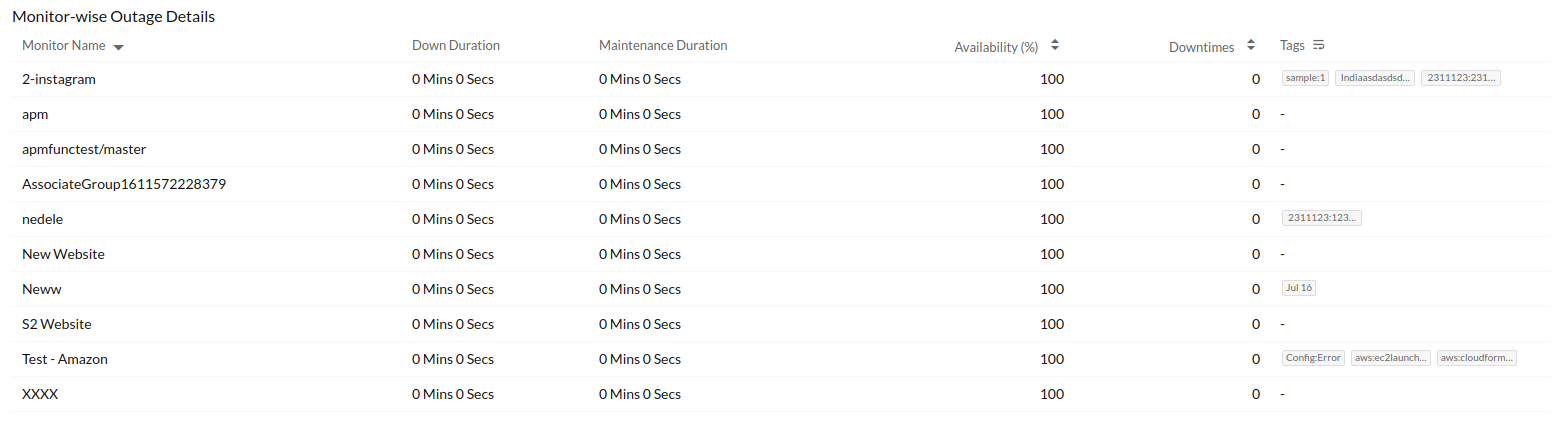This screenshot has height=426, width=1559.
Task: Sort by Monitor Name arrow
Action: pyautogui.click(x=118, y=47)
